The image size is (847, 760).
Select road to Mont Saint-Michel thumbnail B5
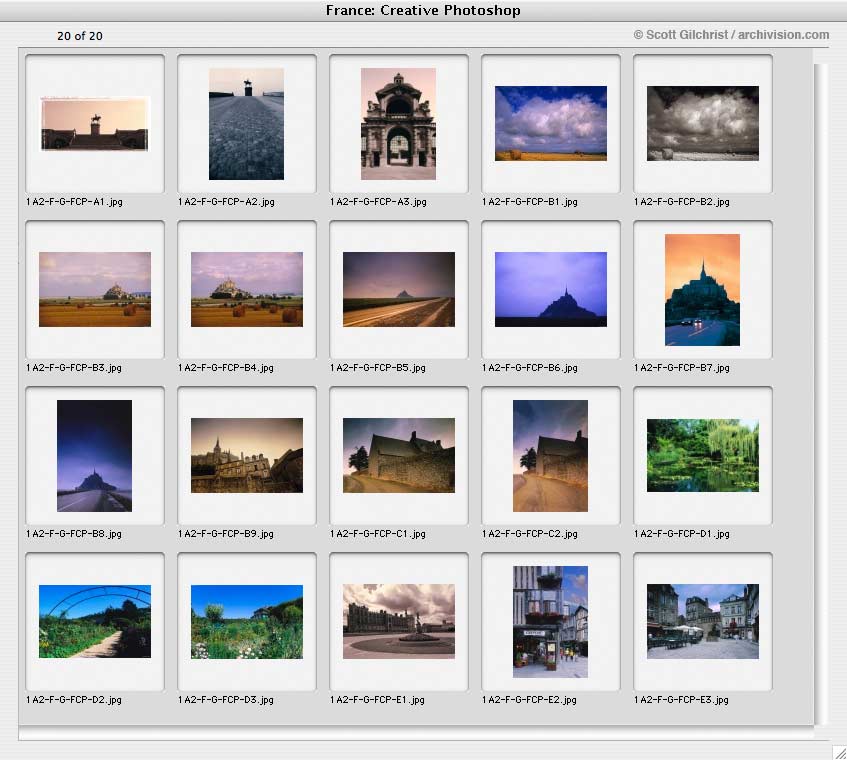399,289
